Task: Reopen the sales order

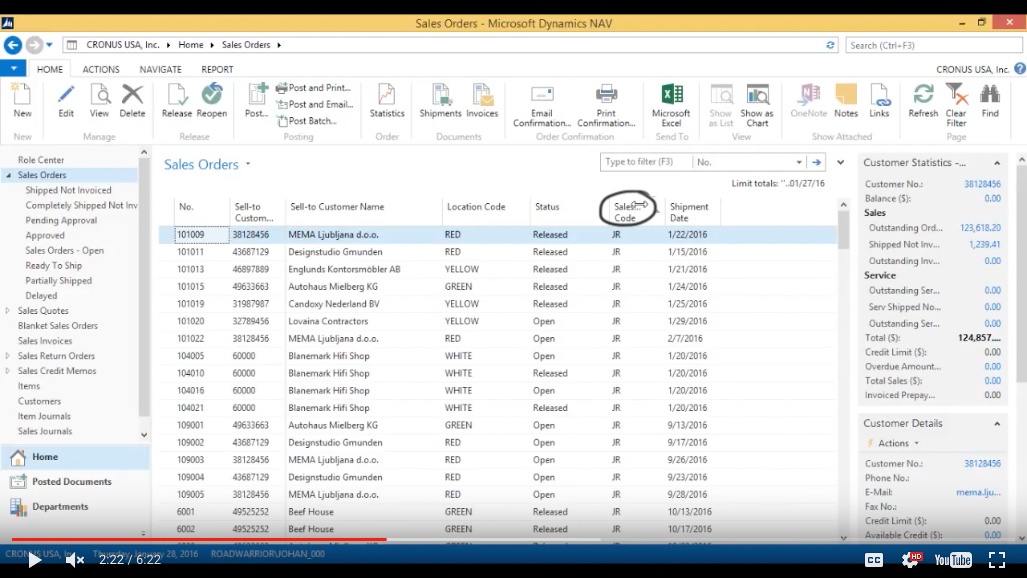Action: (x=212, y=102)
